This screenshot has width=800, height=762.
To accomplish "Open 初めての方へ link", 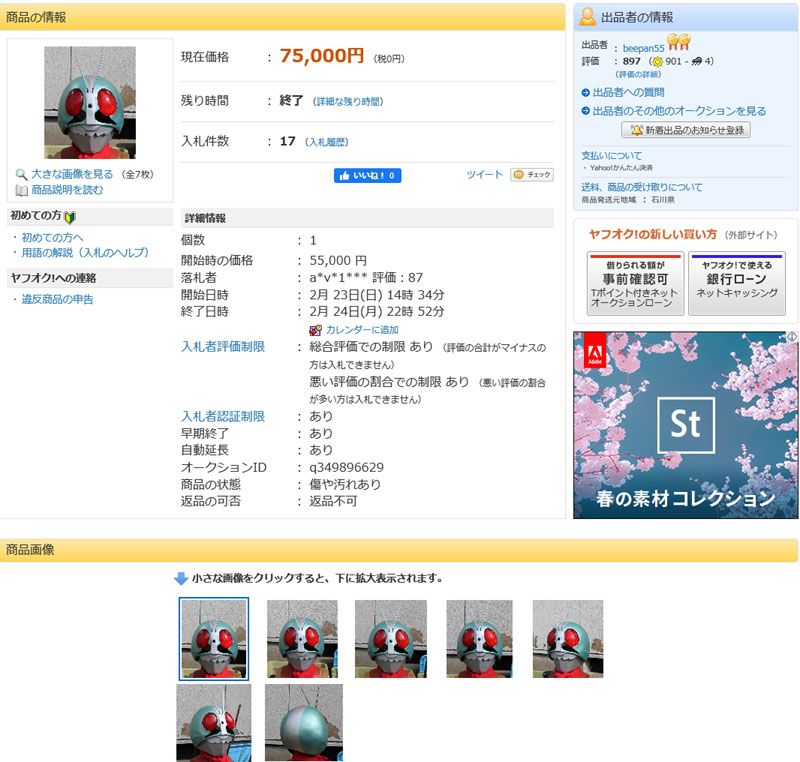I will pyautogui.click(x=52, y=238).
